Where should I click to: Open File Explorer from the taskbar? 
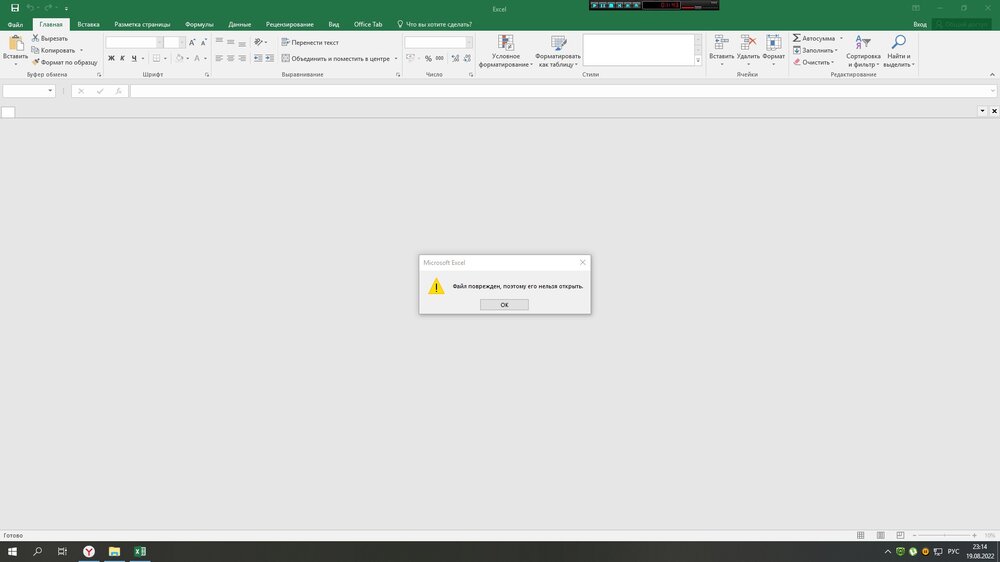[x=114, y=551]
